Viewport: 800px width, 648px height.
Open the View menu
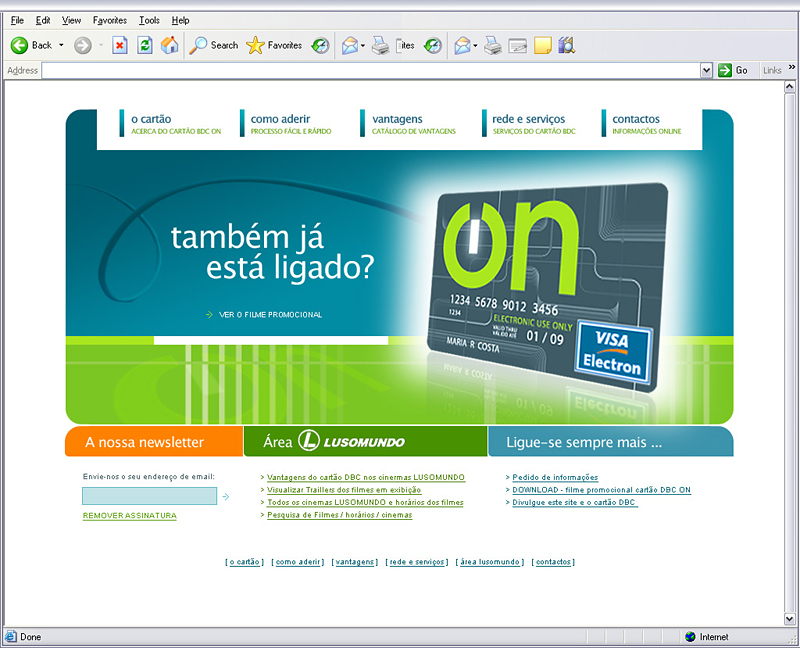click(71, 20)
